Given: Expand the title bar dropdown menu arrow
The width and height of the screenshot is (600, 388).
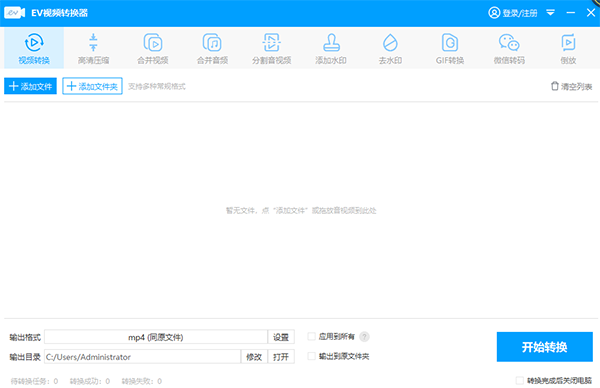Looking at the screenshot, I should [550, 13].
